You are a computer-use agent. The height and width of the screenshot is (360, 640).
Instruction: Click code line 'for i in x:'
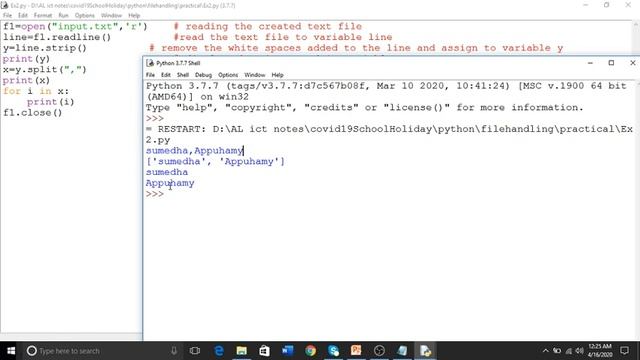click(36, 91)
